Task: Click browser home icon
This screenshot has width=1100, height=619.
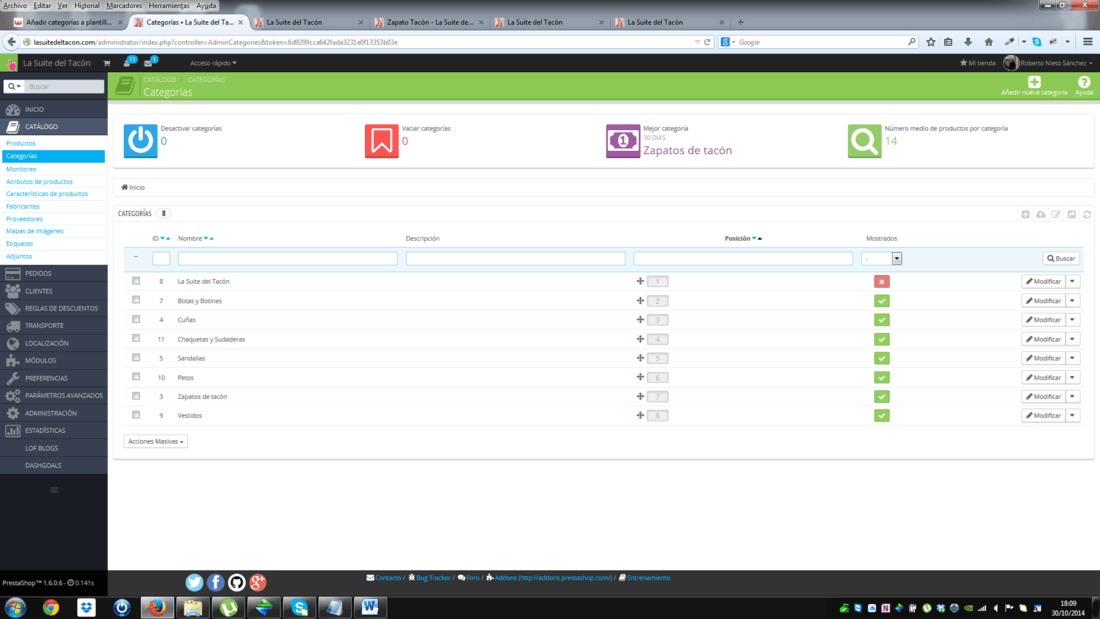Action: tap(988, 42)
